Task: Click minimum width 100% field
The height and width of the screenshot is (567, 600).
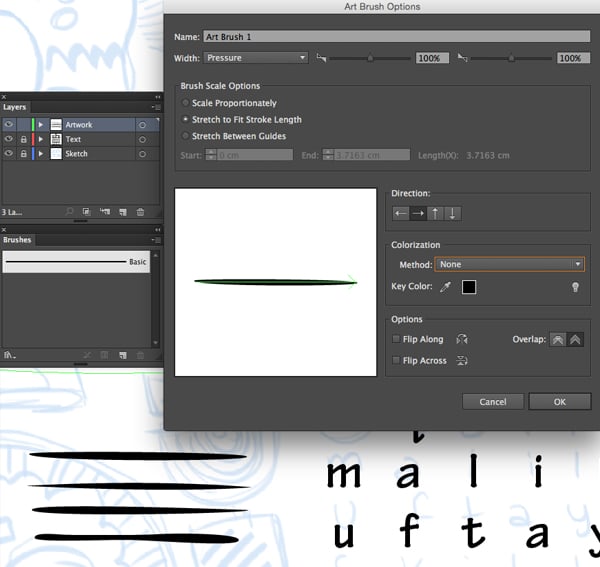Action: coord(432,58)
